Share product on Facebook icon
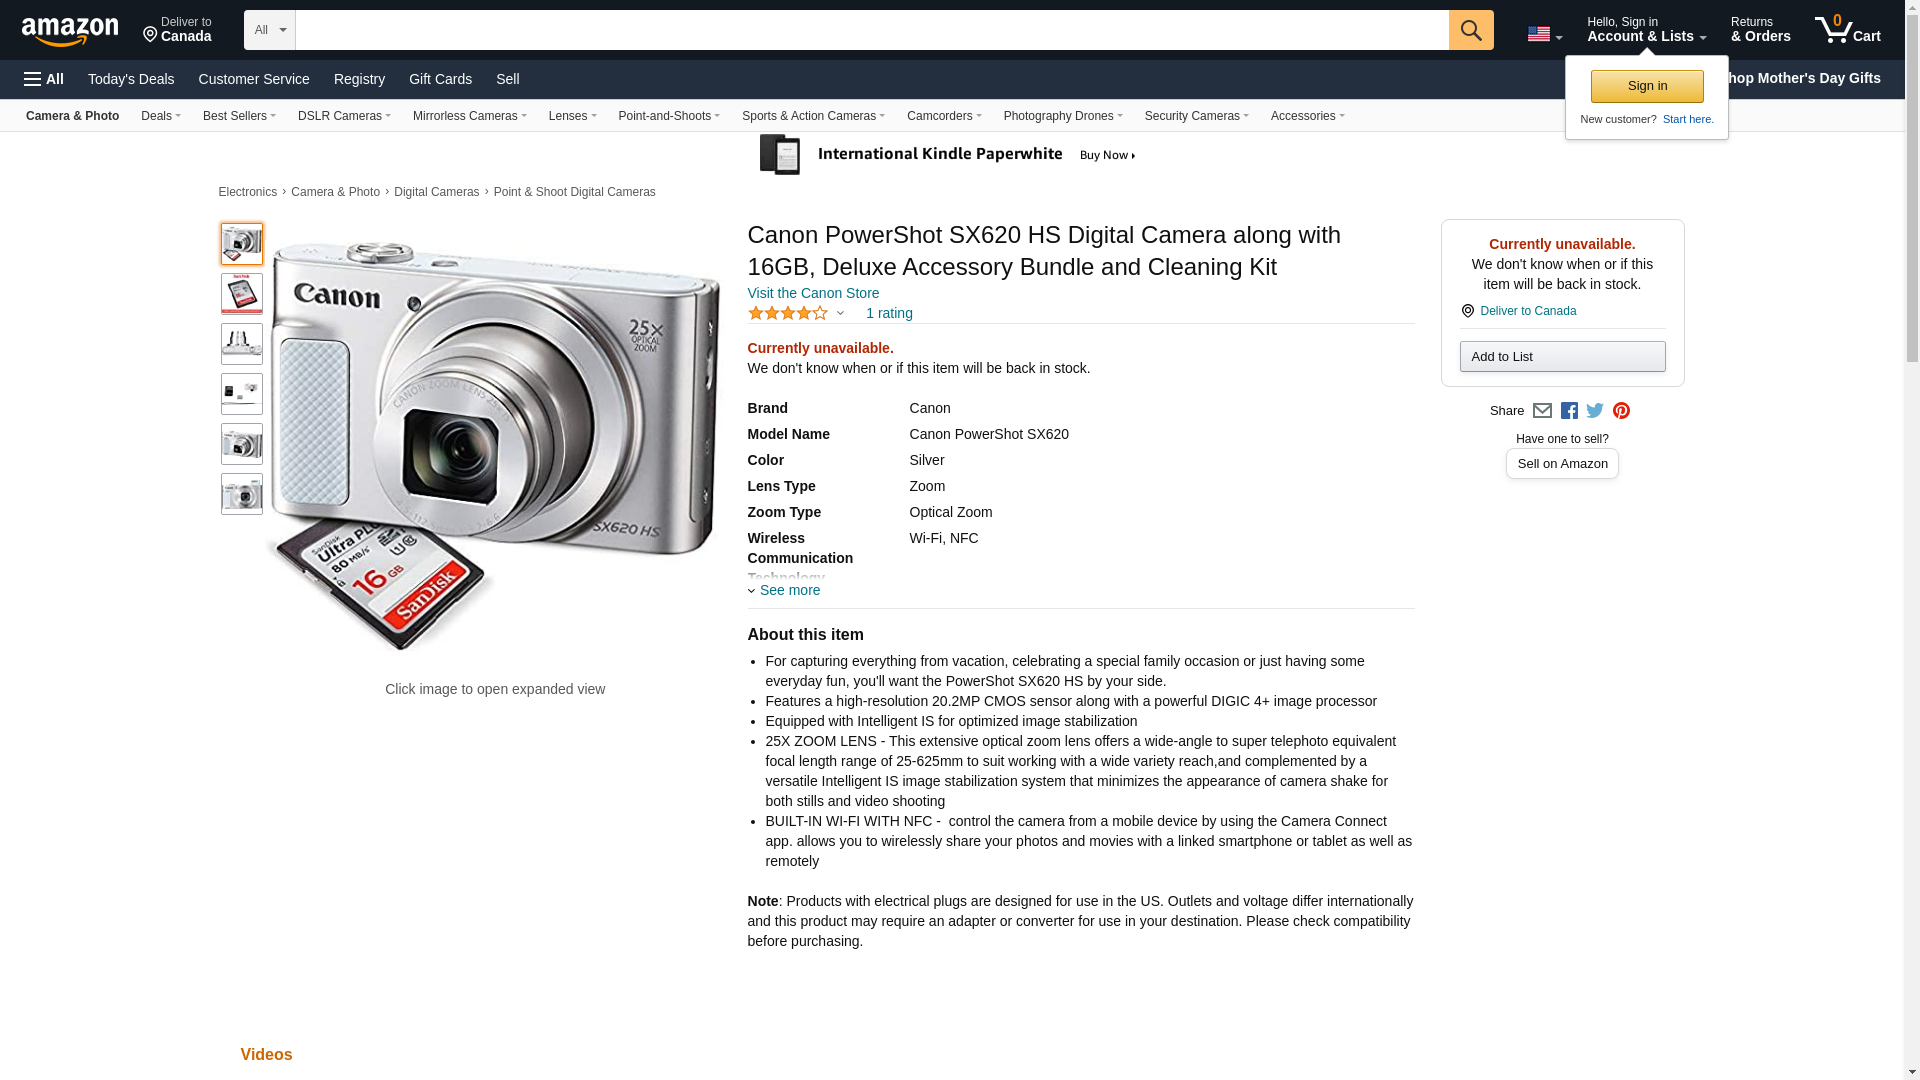 [1569, 411]
